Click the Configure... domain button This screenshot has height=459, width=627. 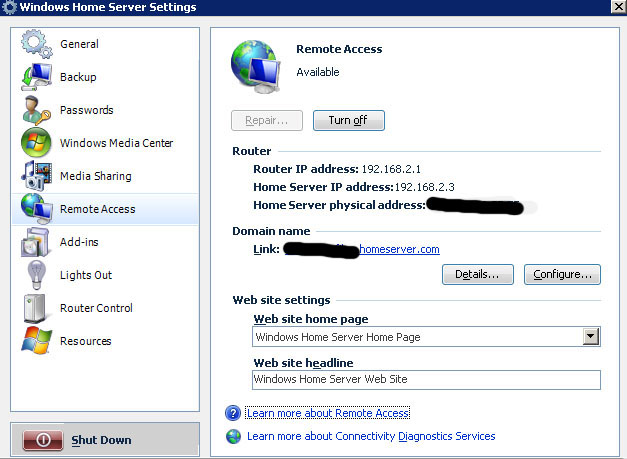tap(562, 274)
